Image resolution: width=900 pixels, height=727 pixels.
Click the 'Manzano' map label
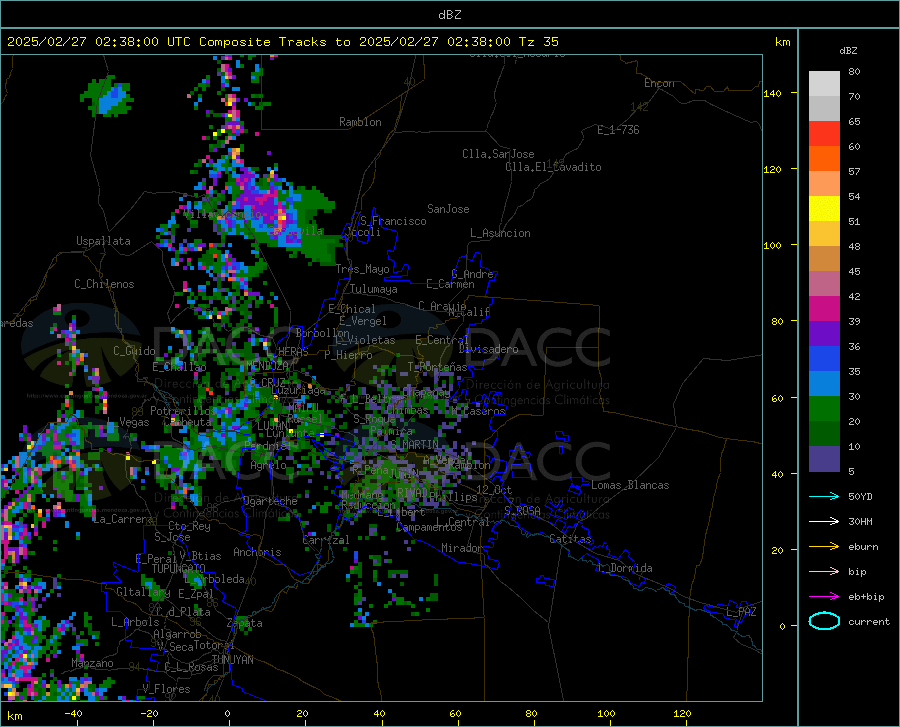(x=92, y=663)
